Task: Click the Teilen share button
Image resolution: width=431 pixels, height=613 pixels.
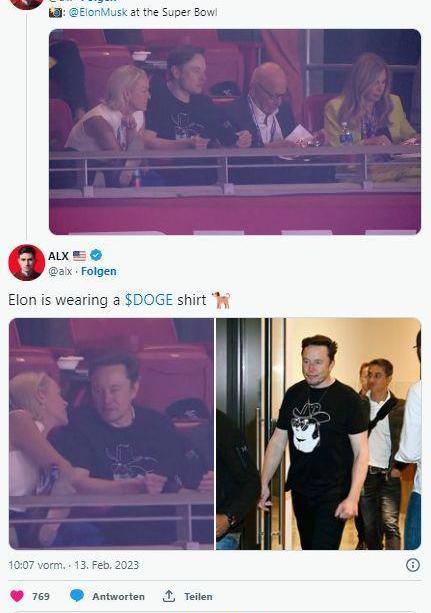Action: point(198,597)
